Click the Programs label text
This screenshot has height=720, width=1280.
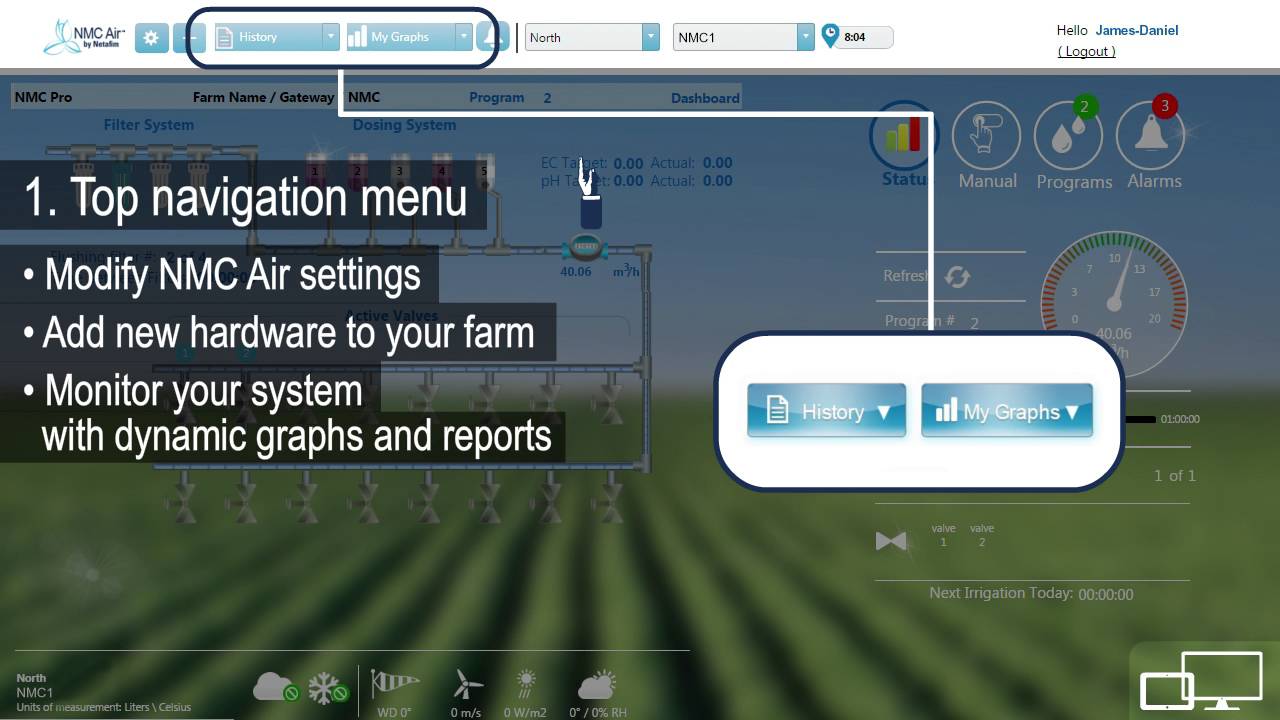pos(1075,182)
